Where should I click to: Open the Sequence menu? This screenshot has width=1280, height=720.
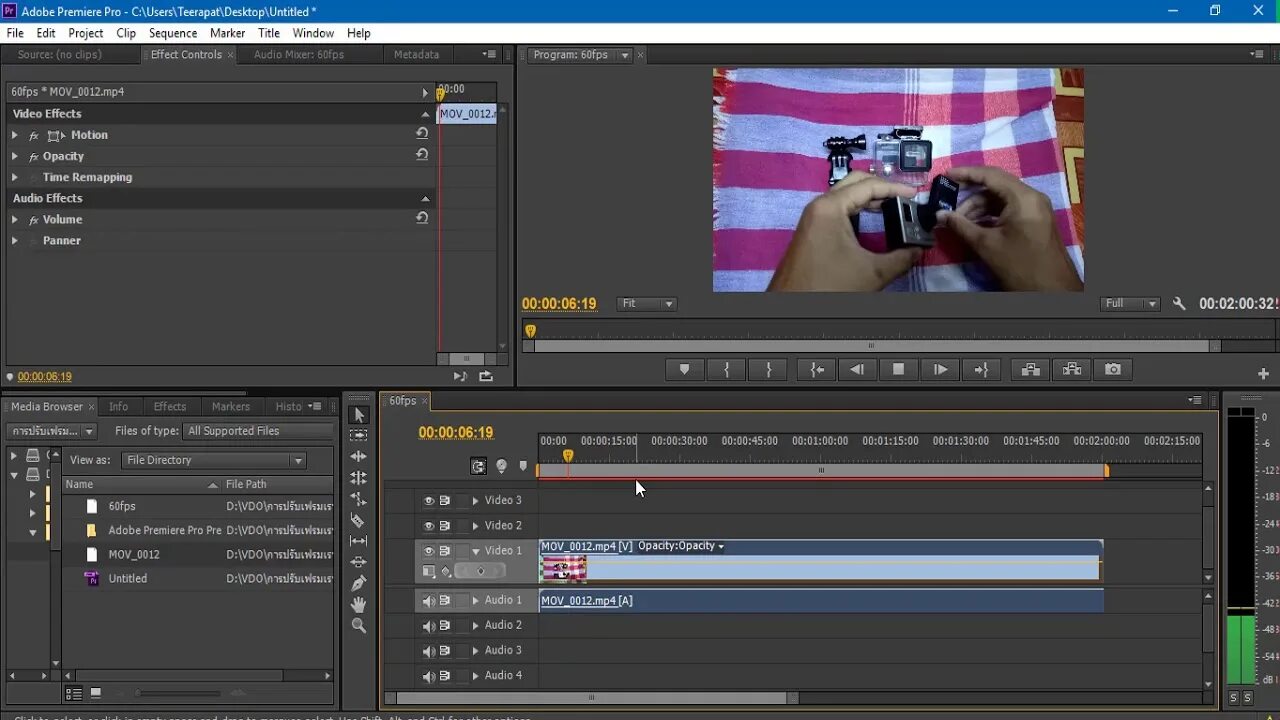click(172, 32)
